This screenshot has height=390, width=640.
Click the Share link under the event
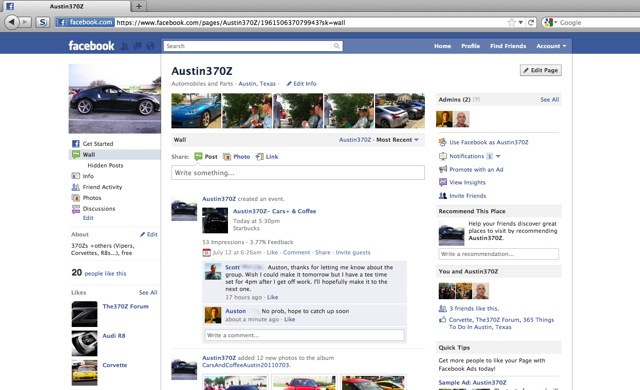point(323,253)
